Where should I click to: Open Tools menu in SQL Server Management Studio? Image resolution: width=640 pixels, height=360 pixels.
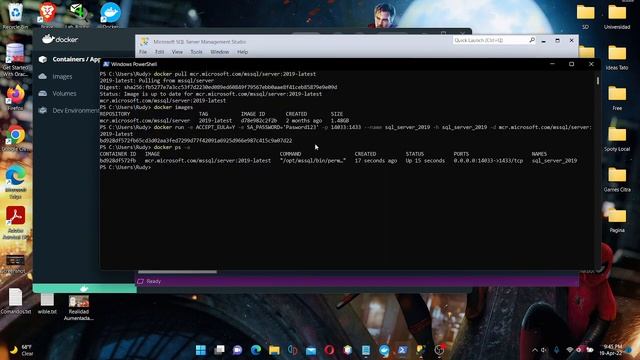tap(196, 52)
